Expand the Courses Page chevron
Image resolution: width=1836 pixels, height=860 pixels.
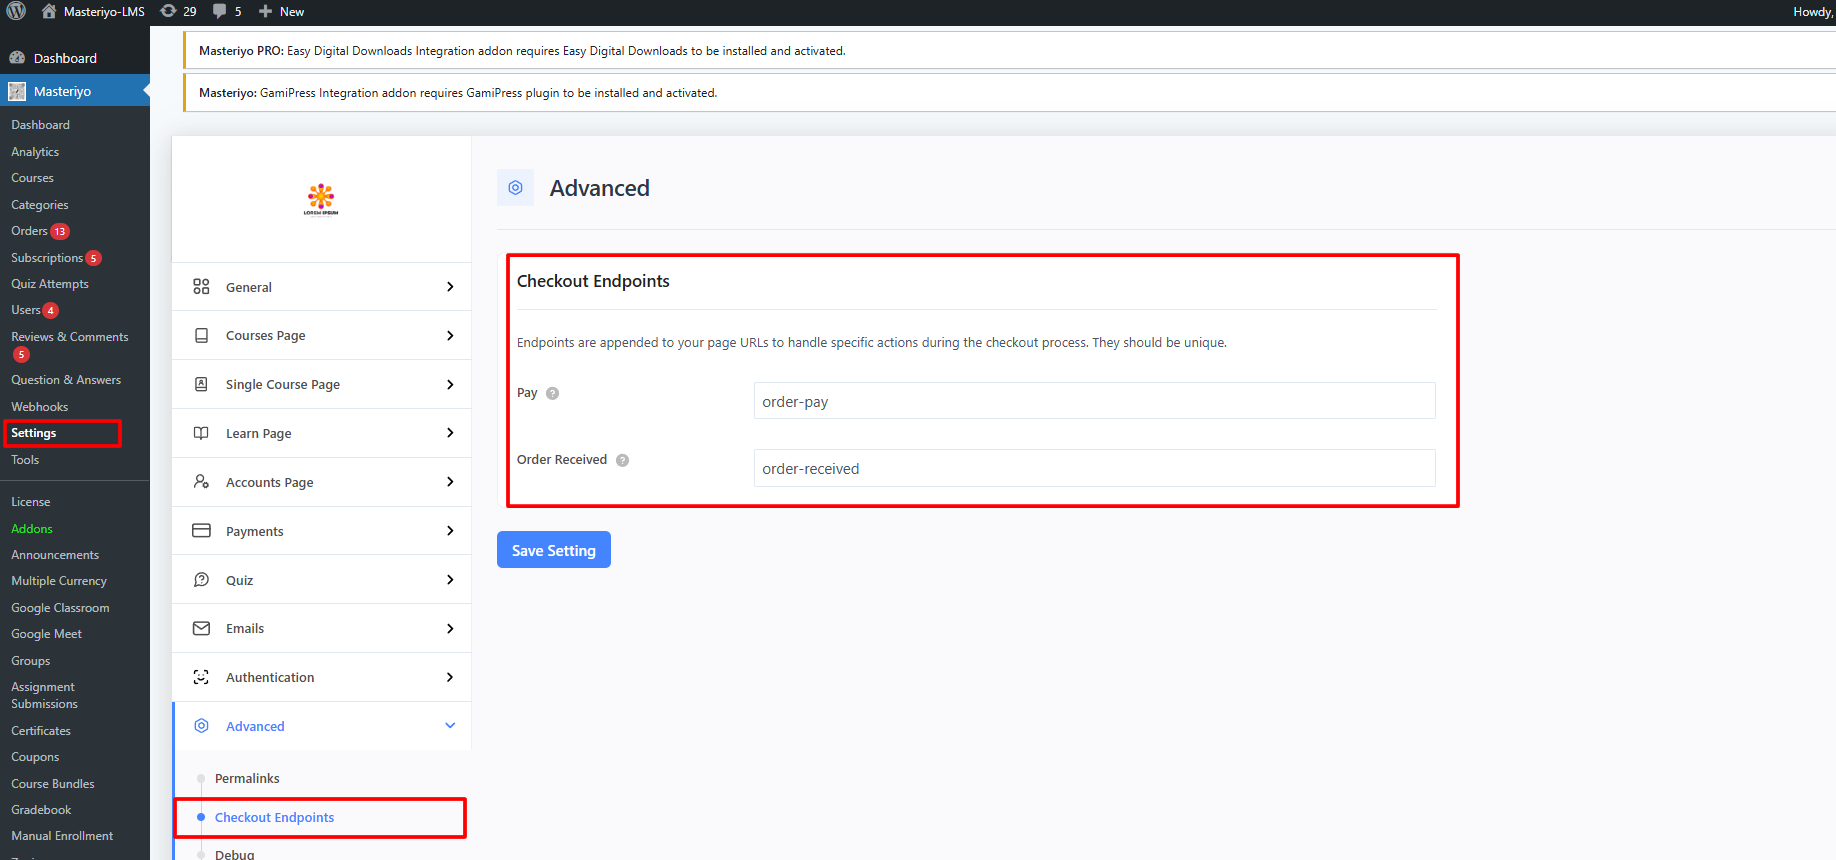(450, 336)
